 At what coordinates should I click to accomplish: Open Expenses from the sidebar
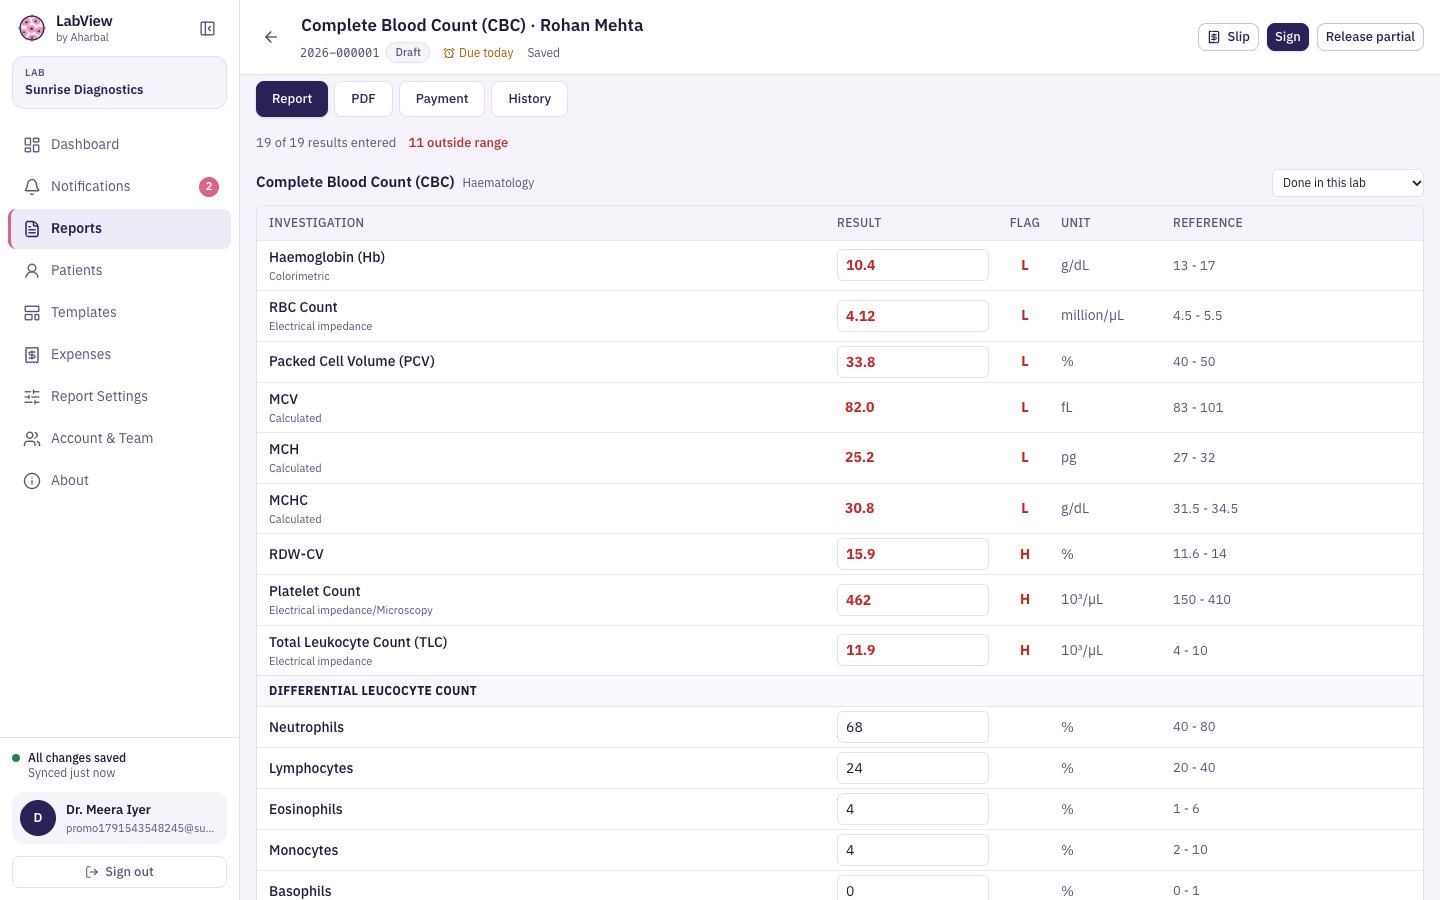(x=119, y=355)
